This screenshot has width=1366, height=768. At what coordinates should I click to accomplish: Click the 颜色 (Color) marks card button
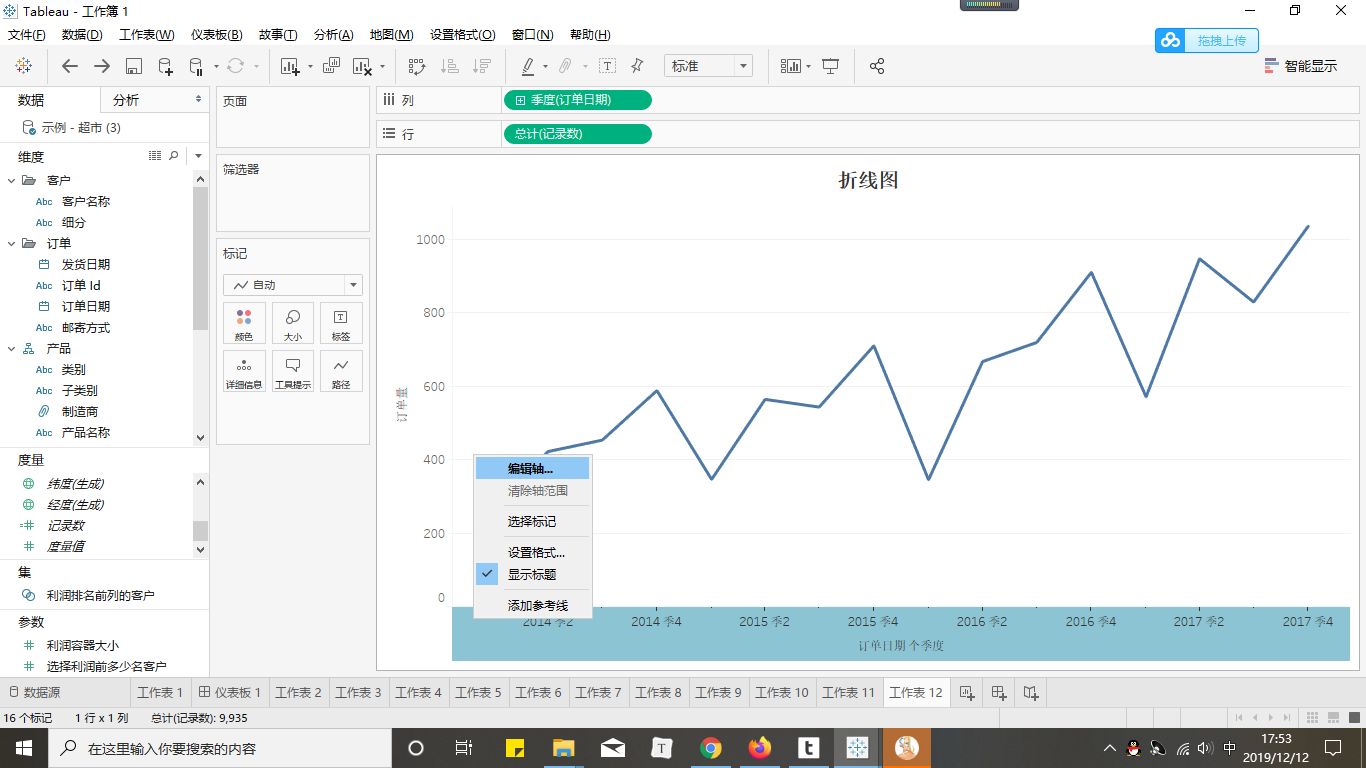point(244,323)
